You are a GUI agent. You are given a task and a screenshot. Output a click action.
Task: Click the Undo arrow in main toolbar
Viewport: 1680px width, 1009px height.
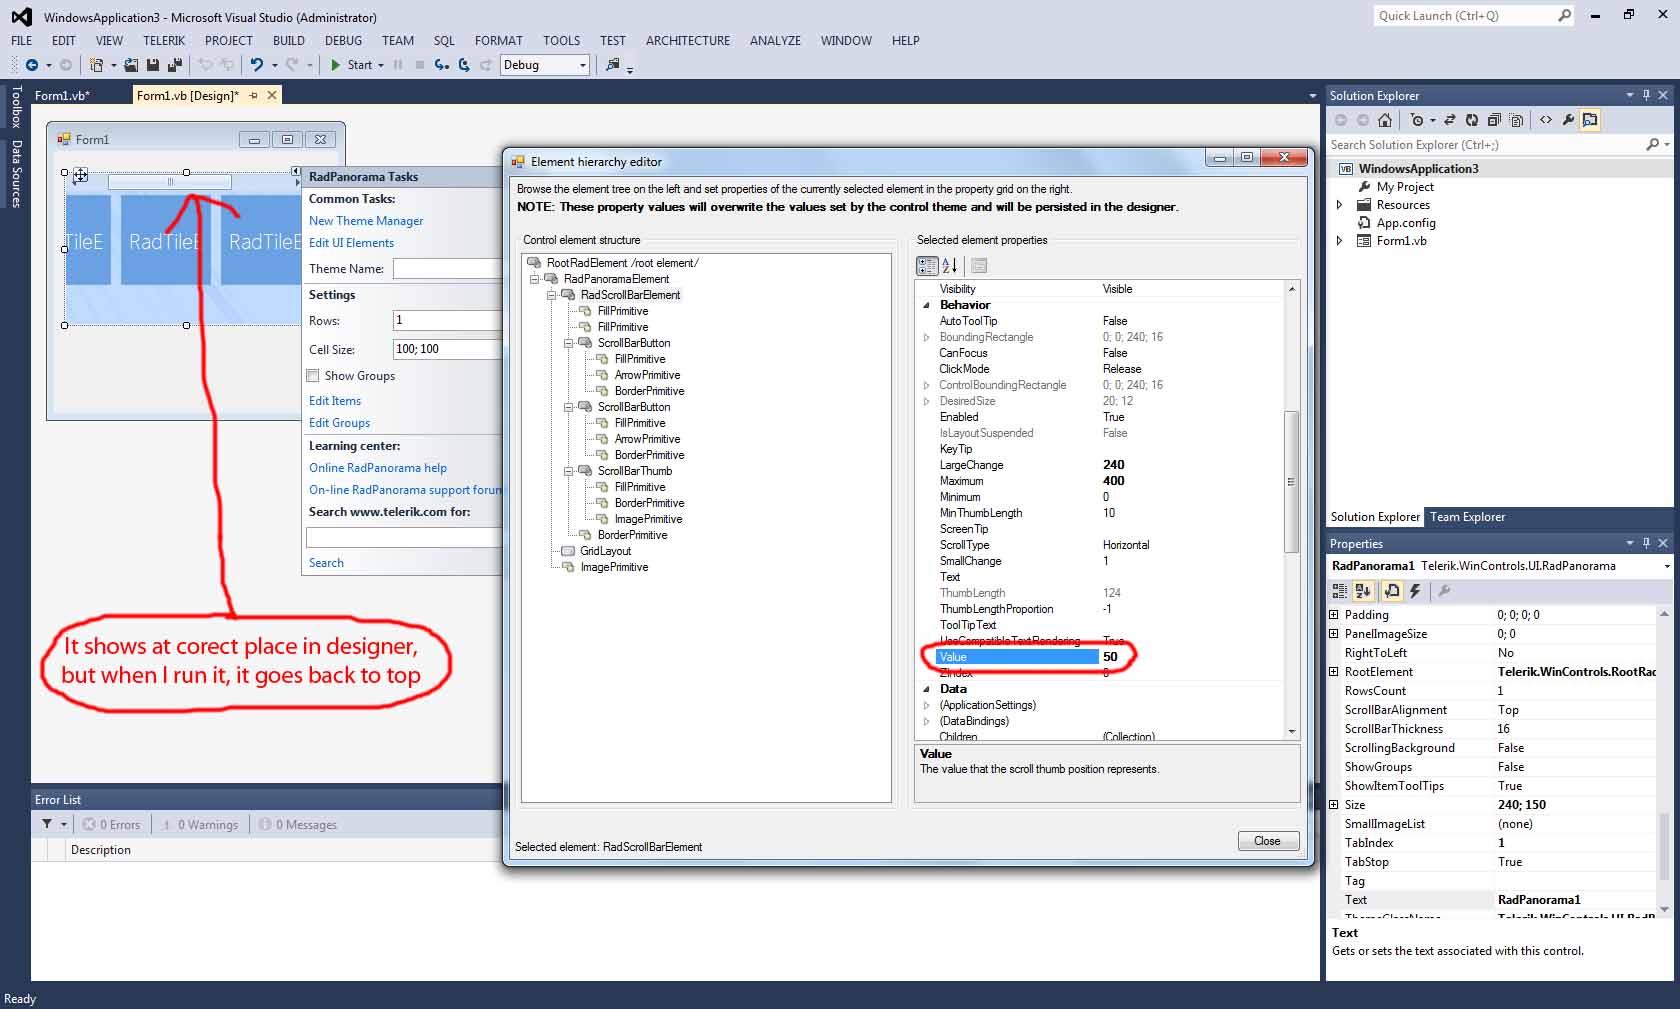point(257,65)
